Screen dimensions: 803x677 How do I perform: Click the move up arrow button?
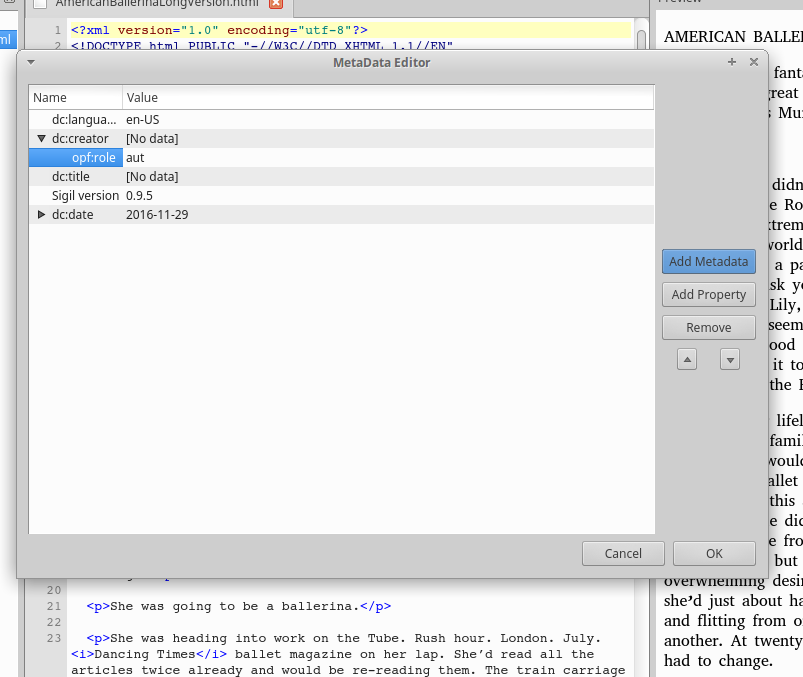686,360
